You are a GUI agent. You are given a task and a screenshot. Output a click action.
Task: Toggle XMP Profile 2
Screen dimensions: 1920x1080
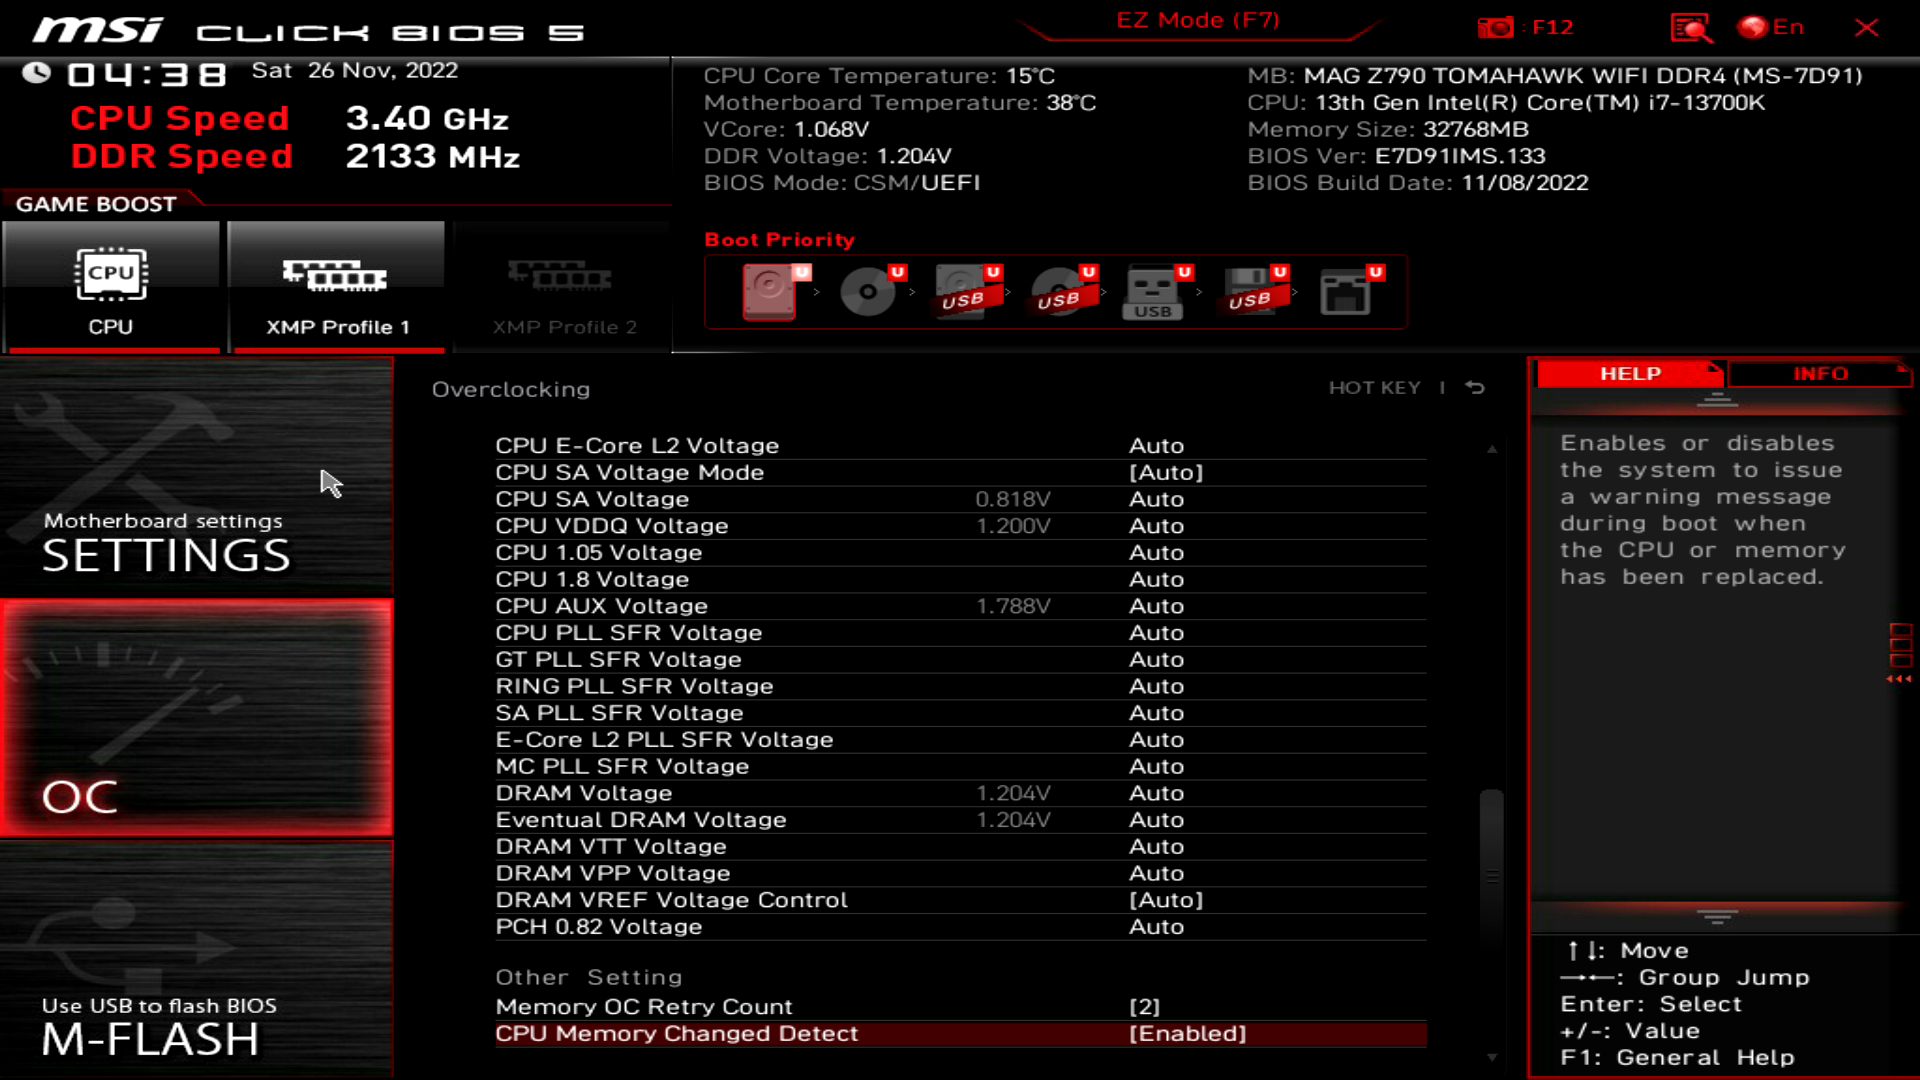pos(563,287)
